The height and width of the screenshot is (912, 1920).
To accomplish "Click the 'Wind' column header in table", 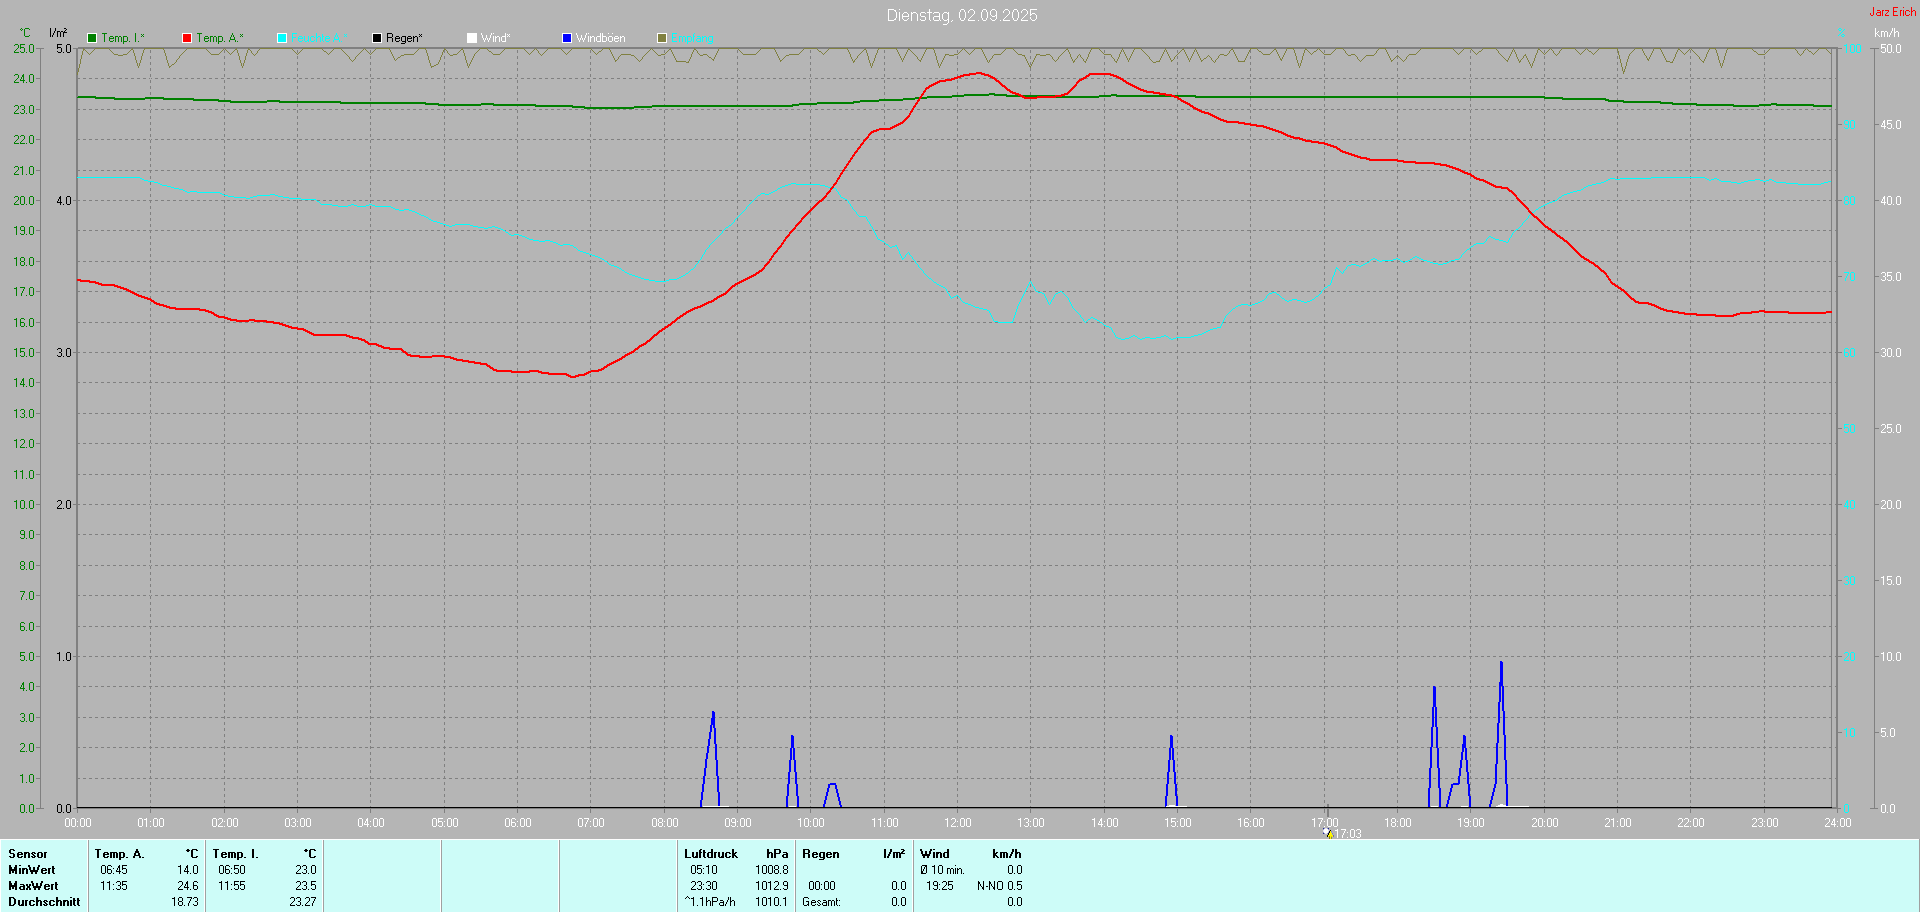I will coord(935,854).
